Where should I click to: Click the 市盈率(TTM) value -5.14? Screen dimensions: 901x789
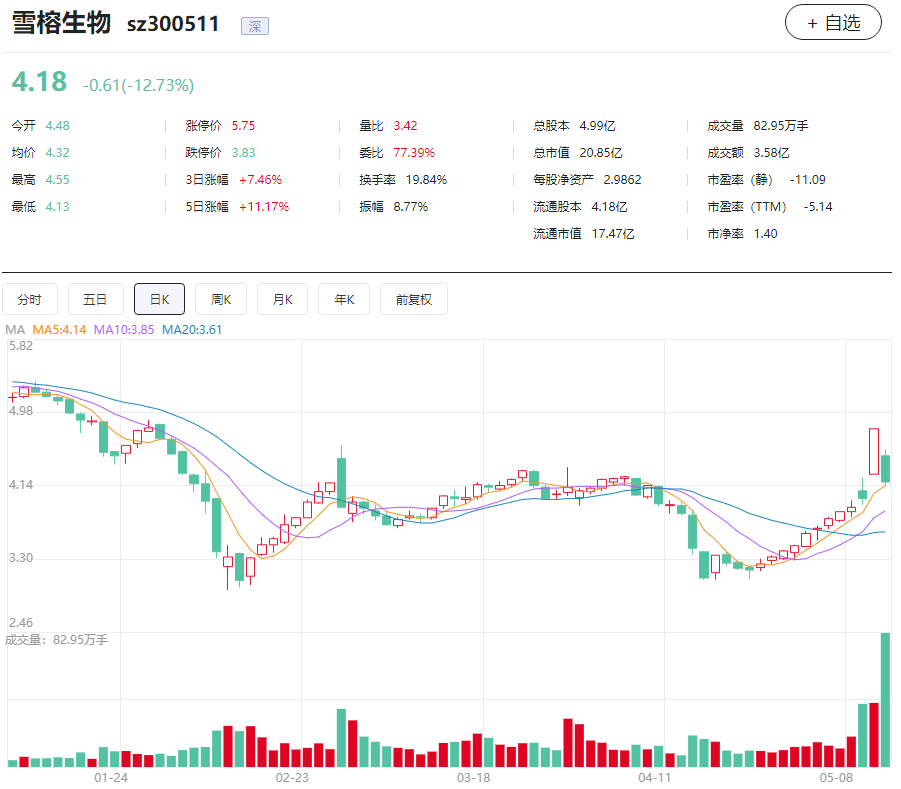818,207
